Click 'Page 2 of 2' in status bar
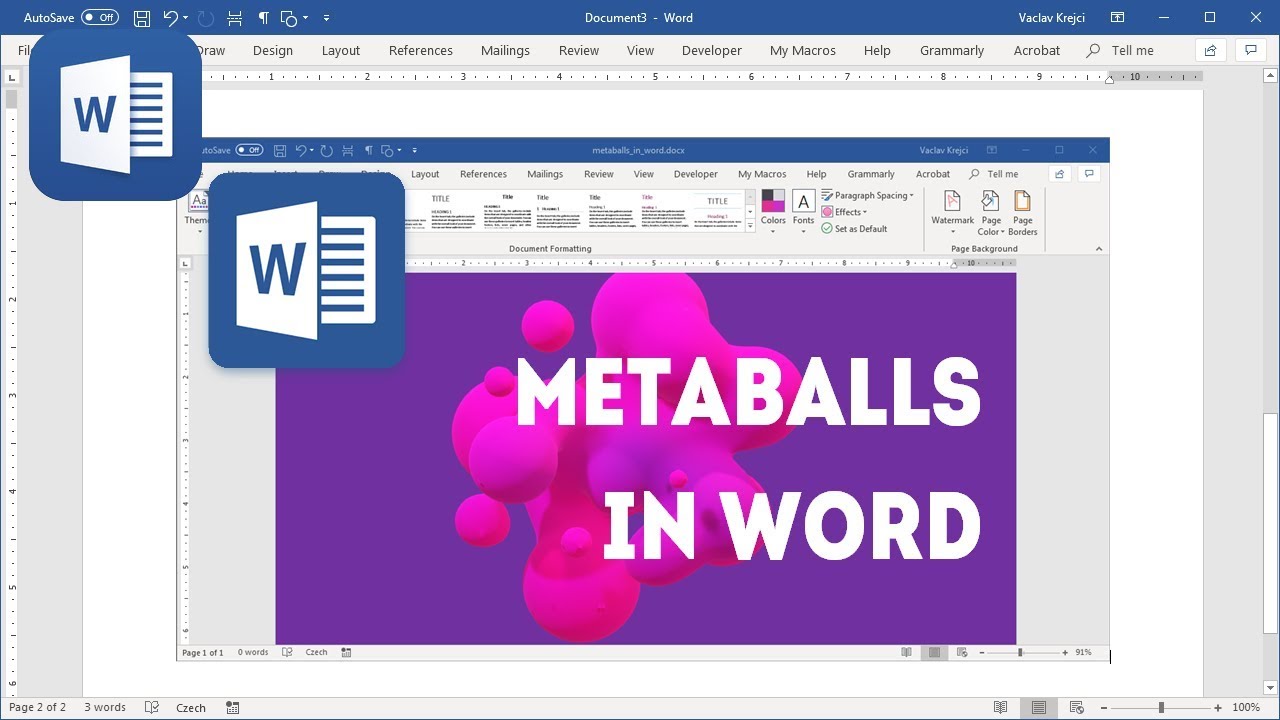1280x720 pixels. tap(38, 707)
